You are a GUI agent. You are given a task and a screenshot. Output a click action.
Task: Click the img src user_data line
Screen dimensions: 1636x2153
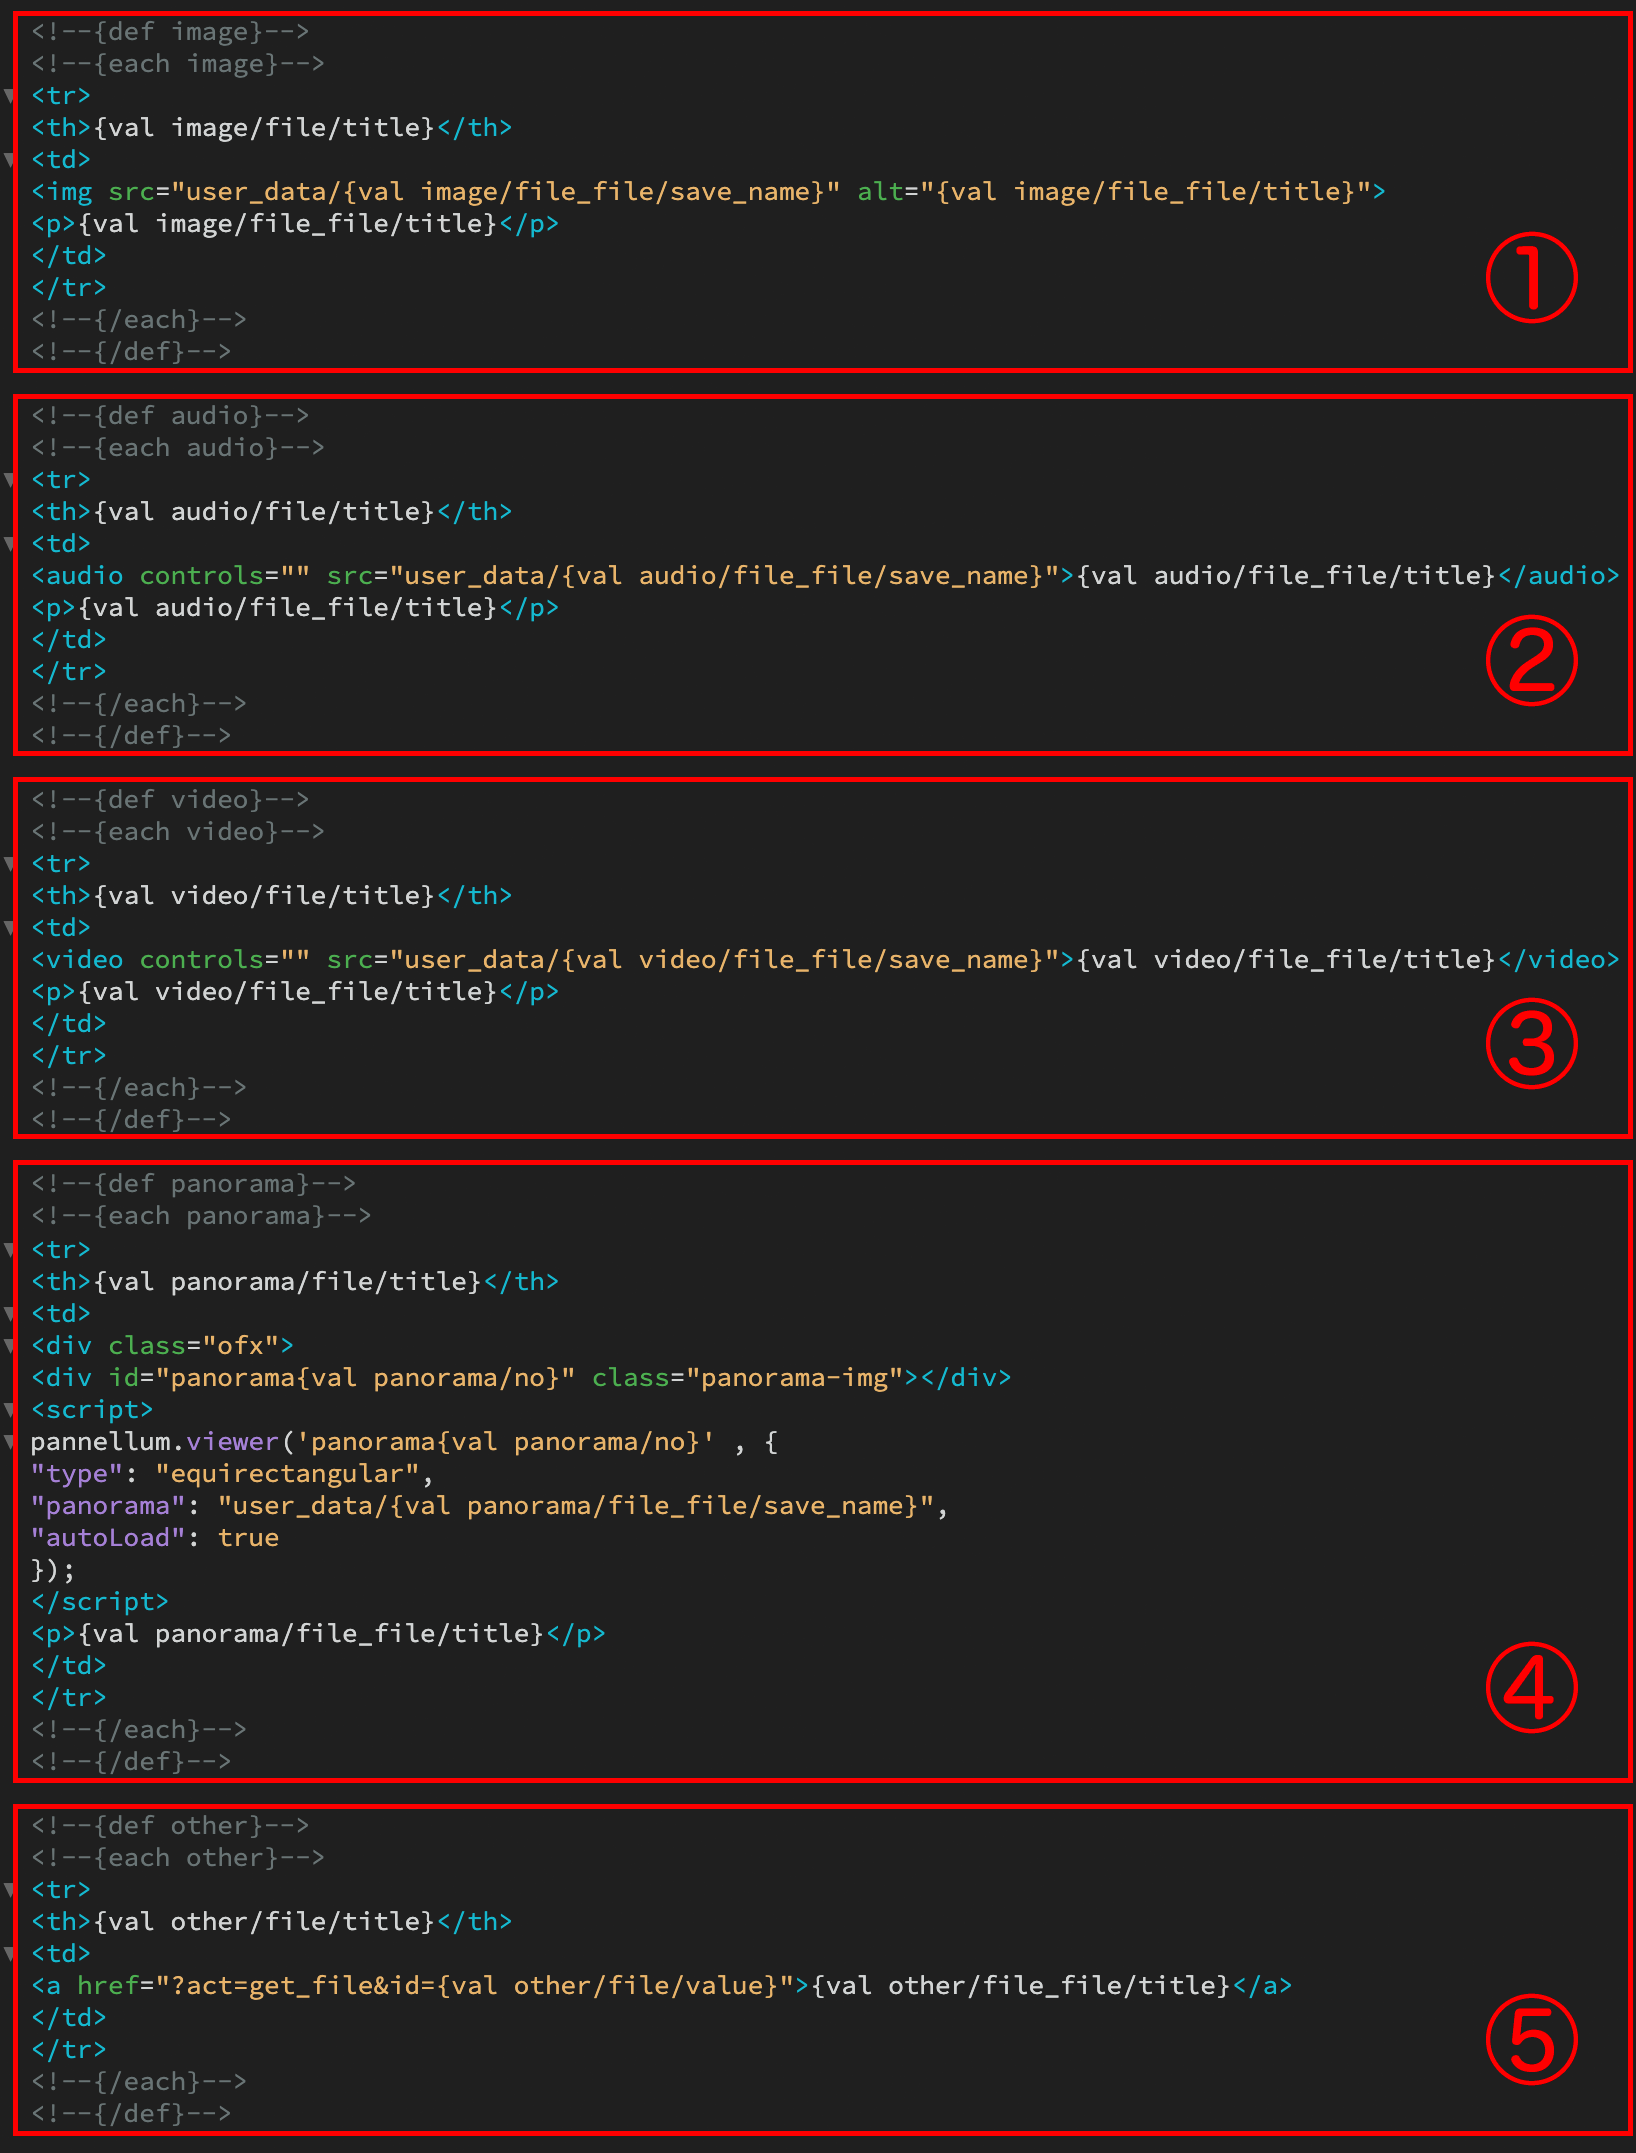point(708,192)
